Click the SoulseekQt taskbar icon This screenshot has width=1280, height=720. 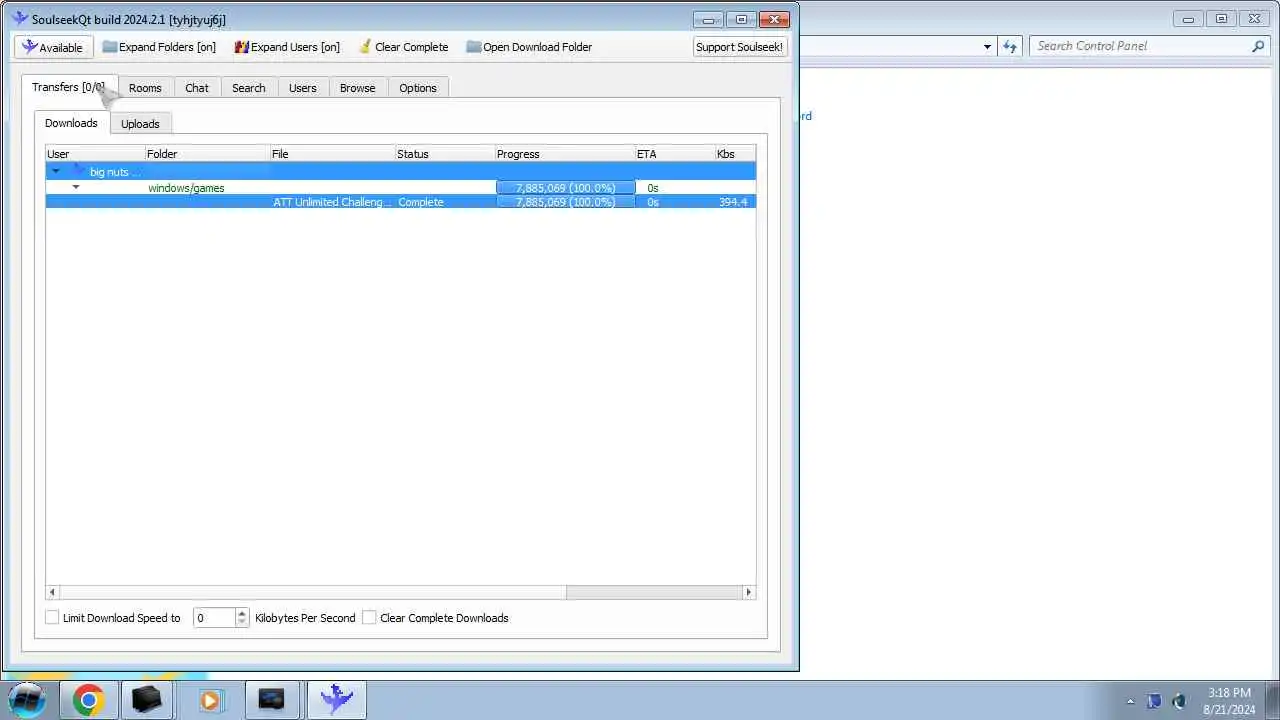(336, 699)
